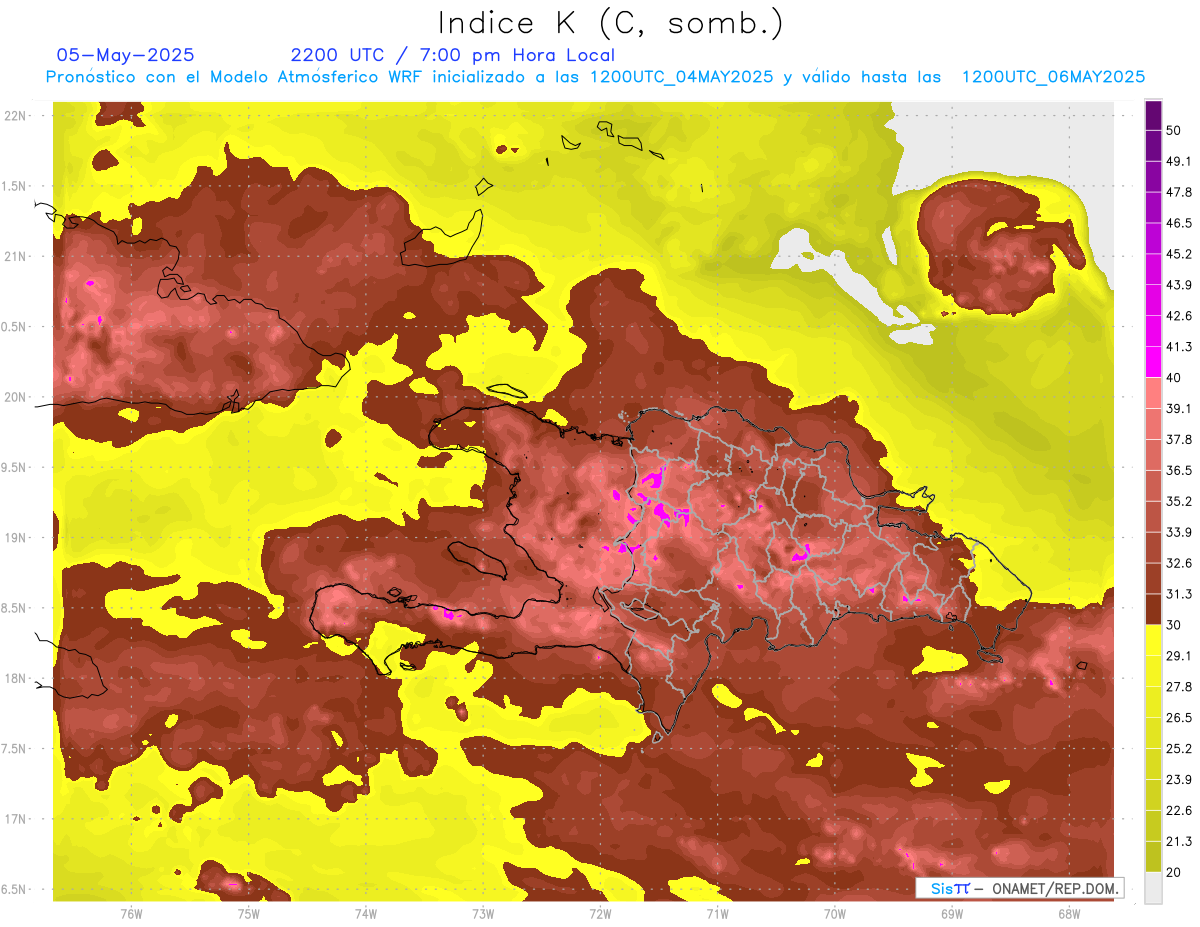Select the '41.3' color scale label

click(x=1179, y=348)
